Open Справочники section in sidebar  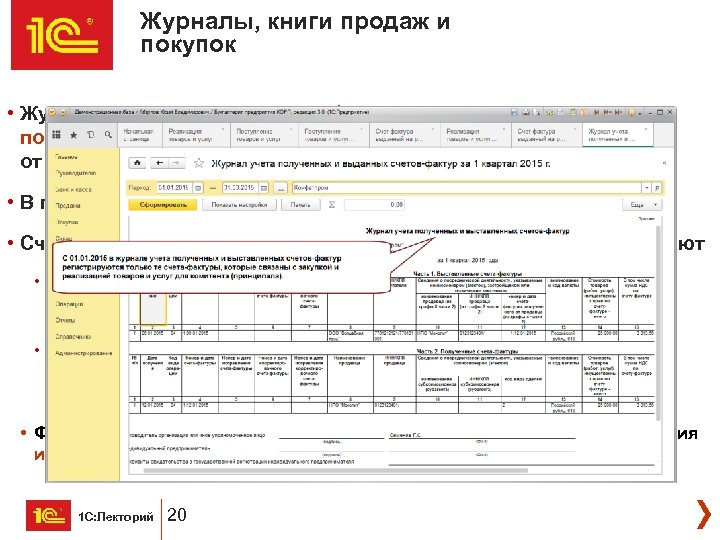click(73, 337)
